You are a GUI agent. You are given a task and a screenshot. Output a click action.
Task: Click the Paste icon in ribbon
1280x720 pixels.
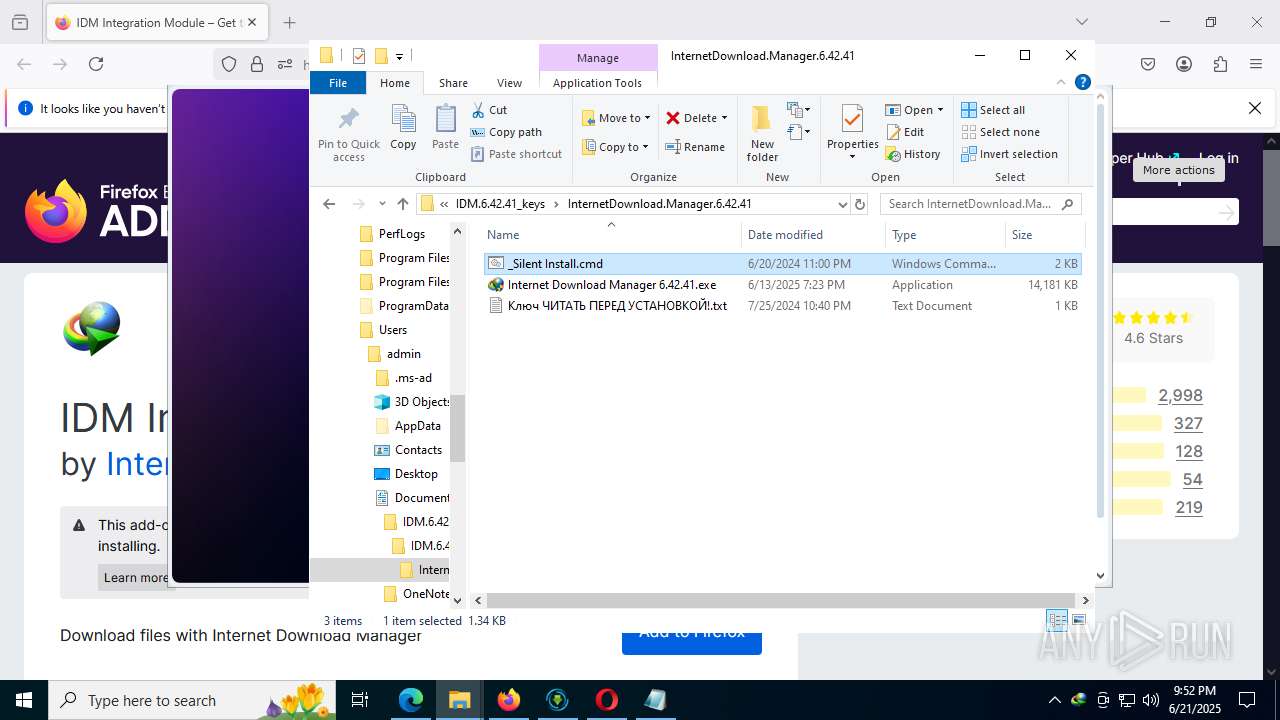445,127
